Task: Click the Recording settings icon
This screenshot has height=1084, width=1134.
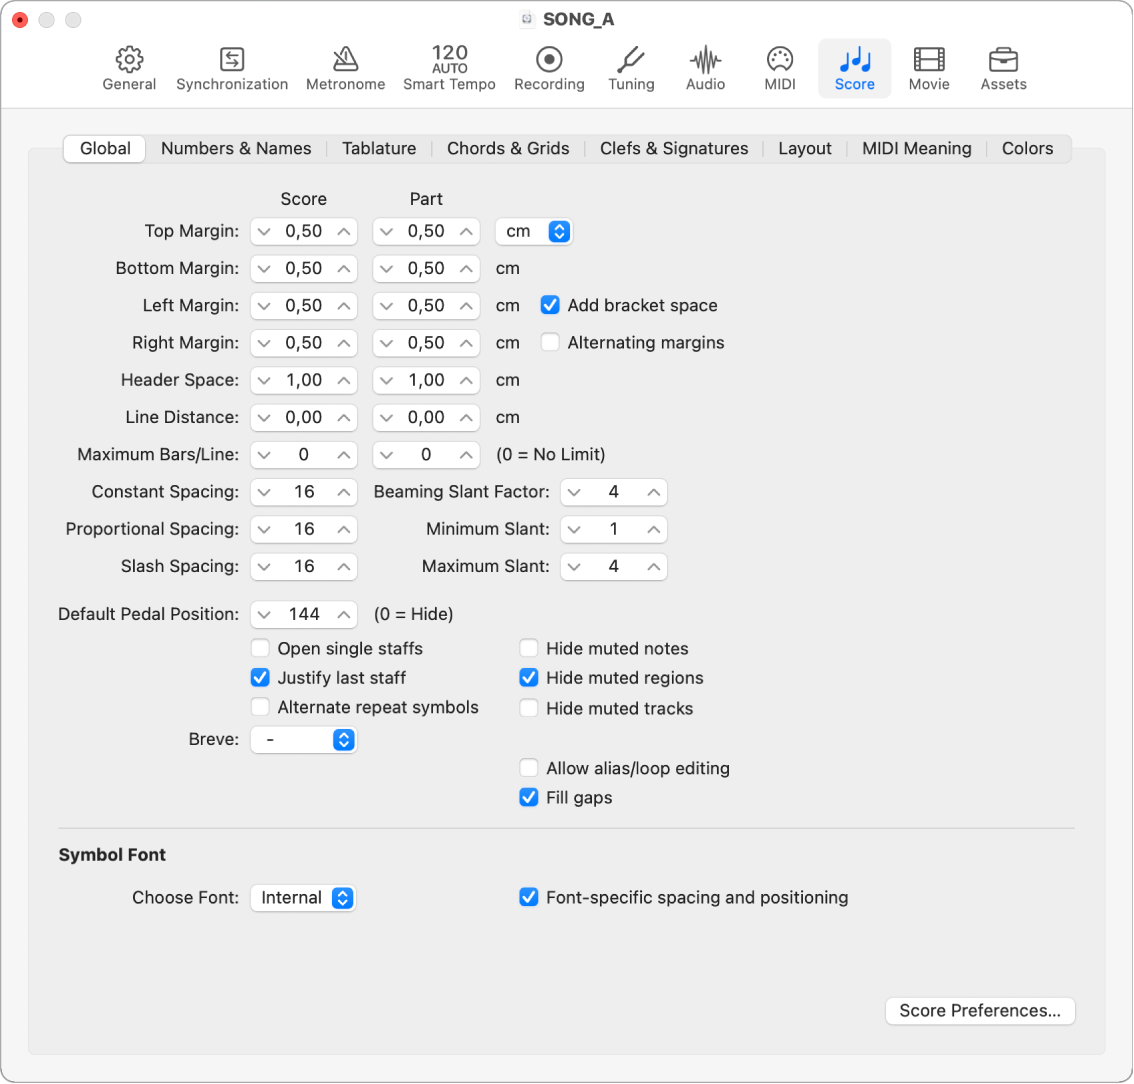Action: point(549,59)
